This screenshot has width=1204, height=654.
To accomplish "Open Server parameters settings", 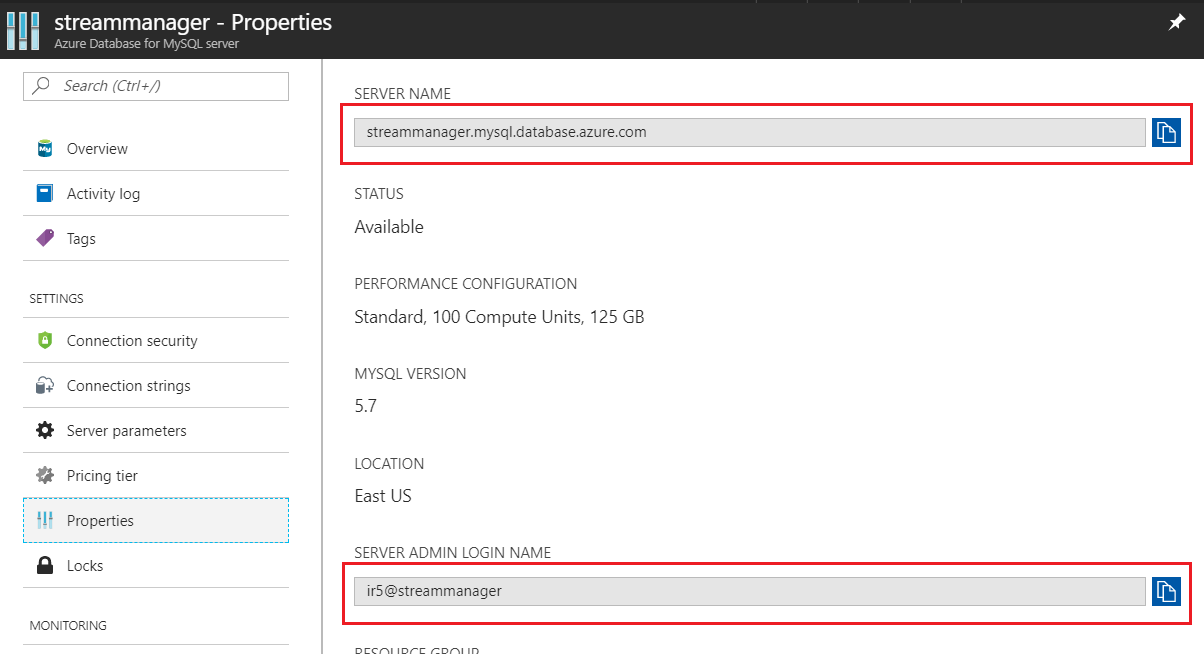I will click(x=156, y=430).
